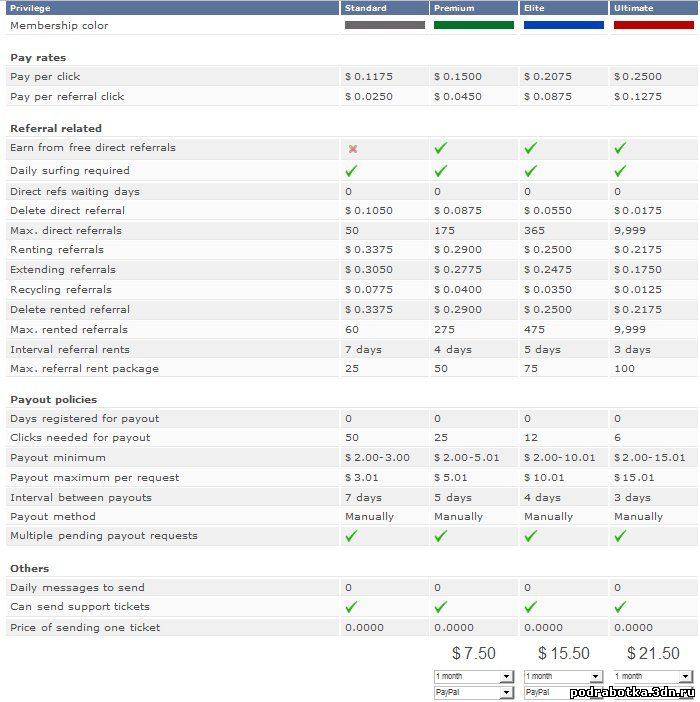This screenshot has width=700, height=702.
Task: Open the Premium PayPal payment method dropdown
Action: (473, 692)
